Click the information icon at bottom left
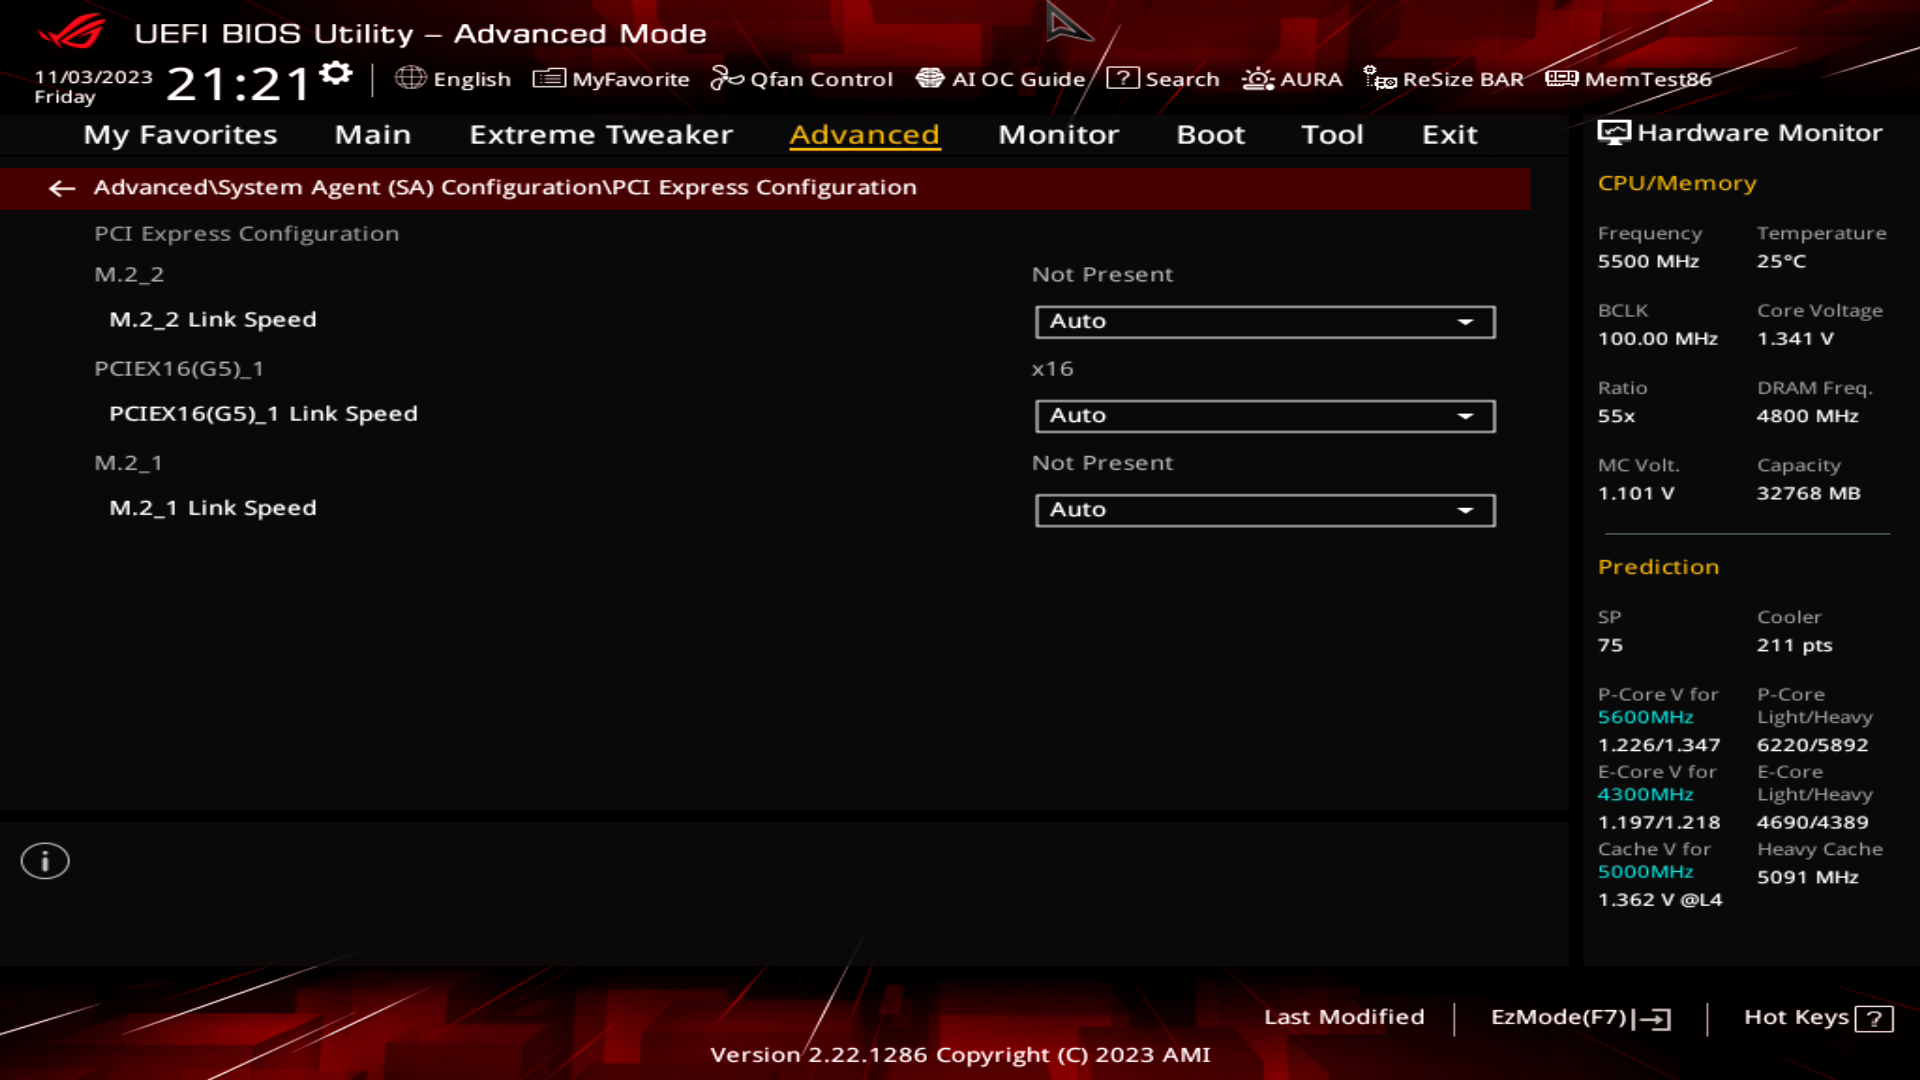The width and height of the screenshot is (1920, 1080). click(x=44, y=860)
